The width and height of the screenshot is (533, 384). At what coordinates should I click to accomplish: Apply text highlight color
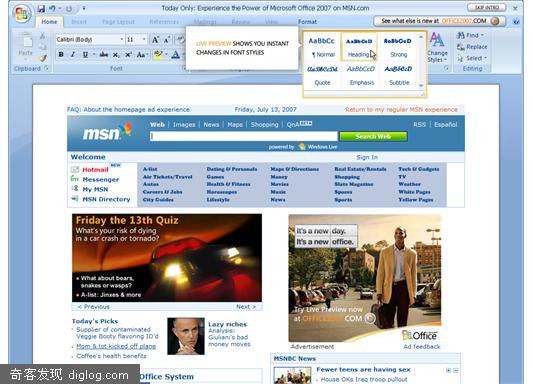(x=158, y=54)
